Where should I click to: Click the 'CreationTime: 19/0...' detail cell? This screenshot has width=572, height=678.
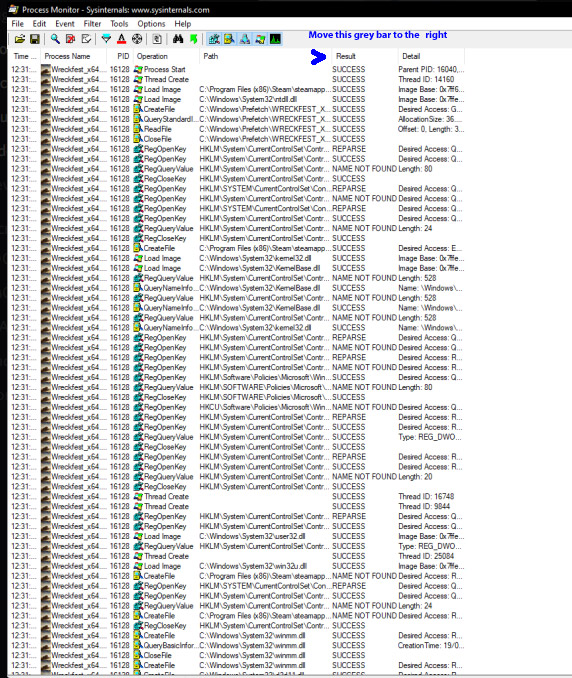tap(431, 646)
